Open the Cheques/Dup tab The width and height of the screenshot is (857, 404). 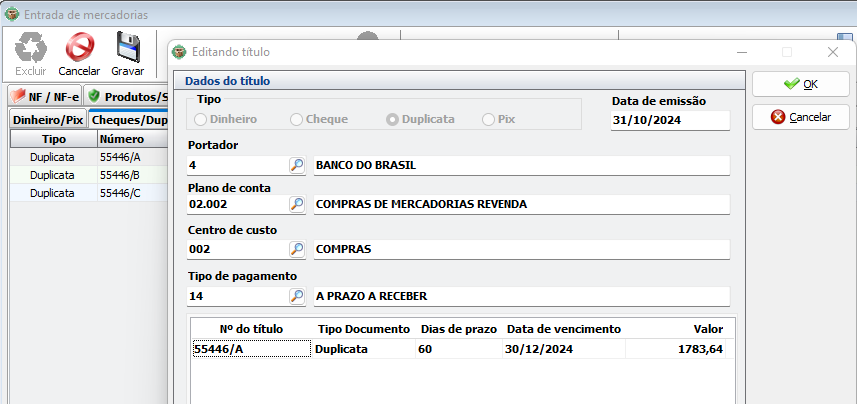129,120
